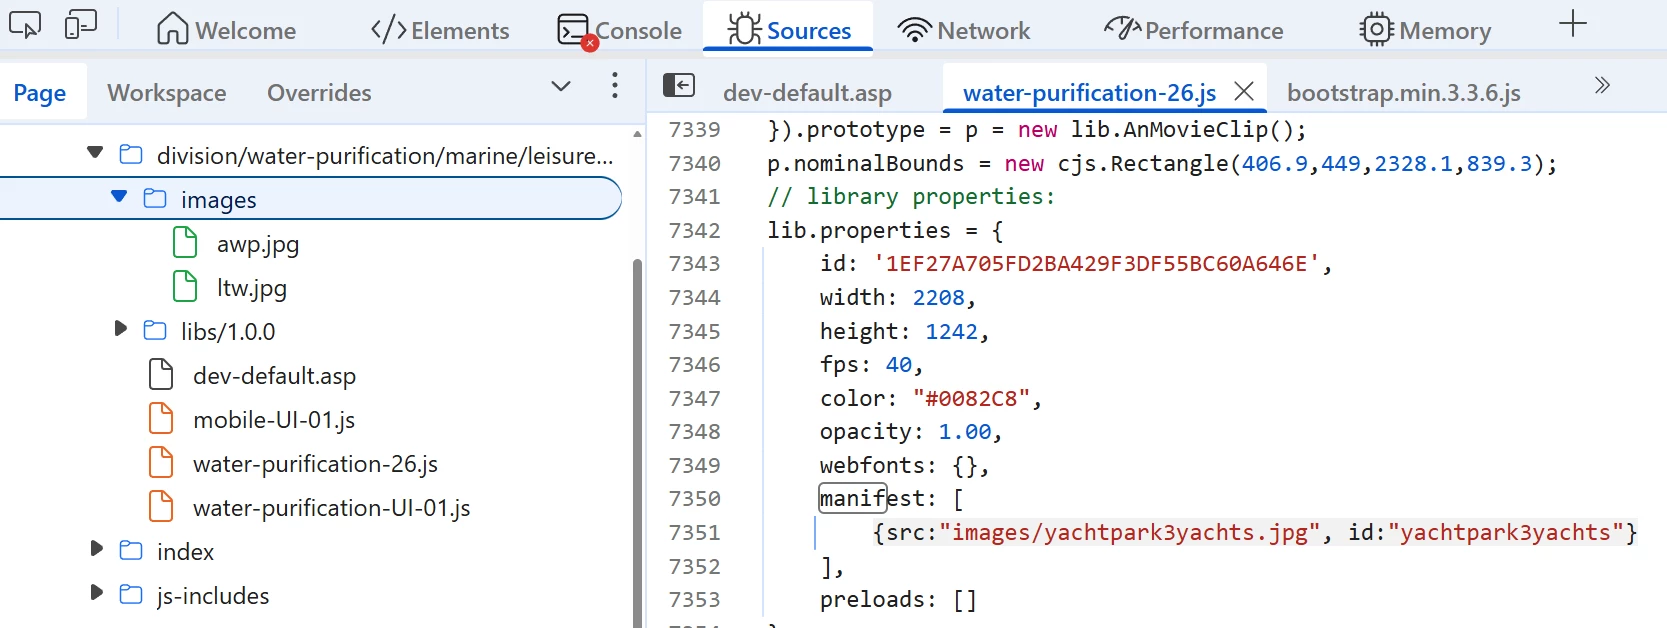This screenshot has height=628, width=1667.
Task: Open the Performance tab
Action: click(1194, 30)
